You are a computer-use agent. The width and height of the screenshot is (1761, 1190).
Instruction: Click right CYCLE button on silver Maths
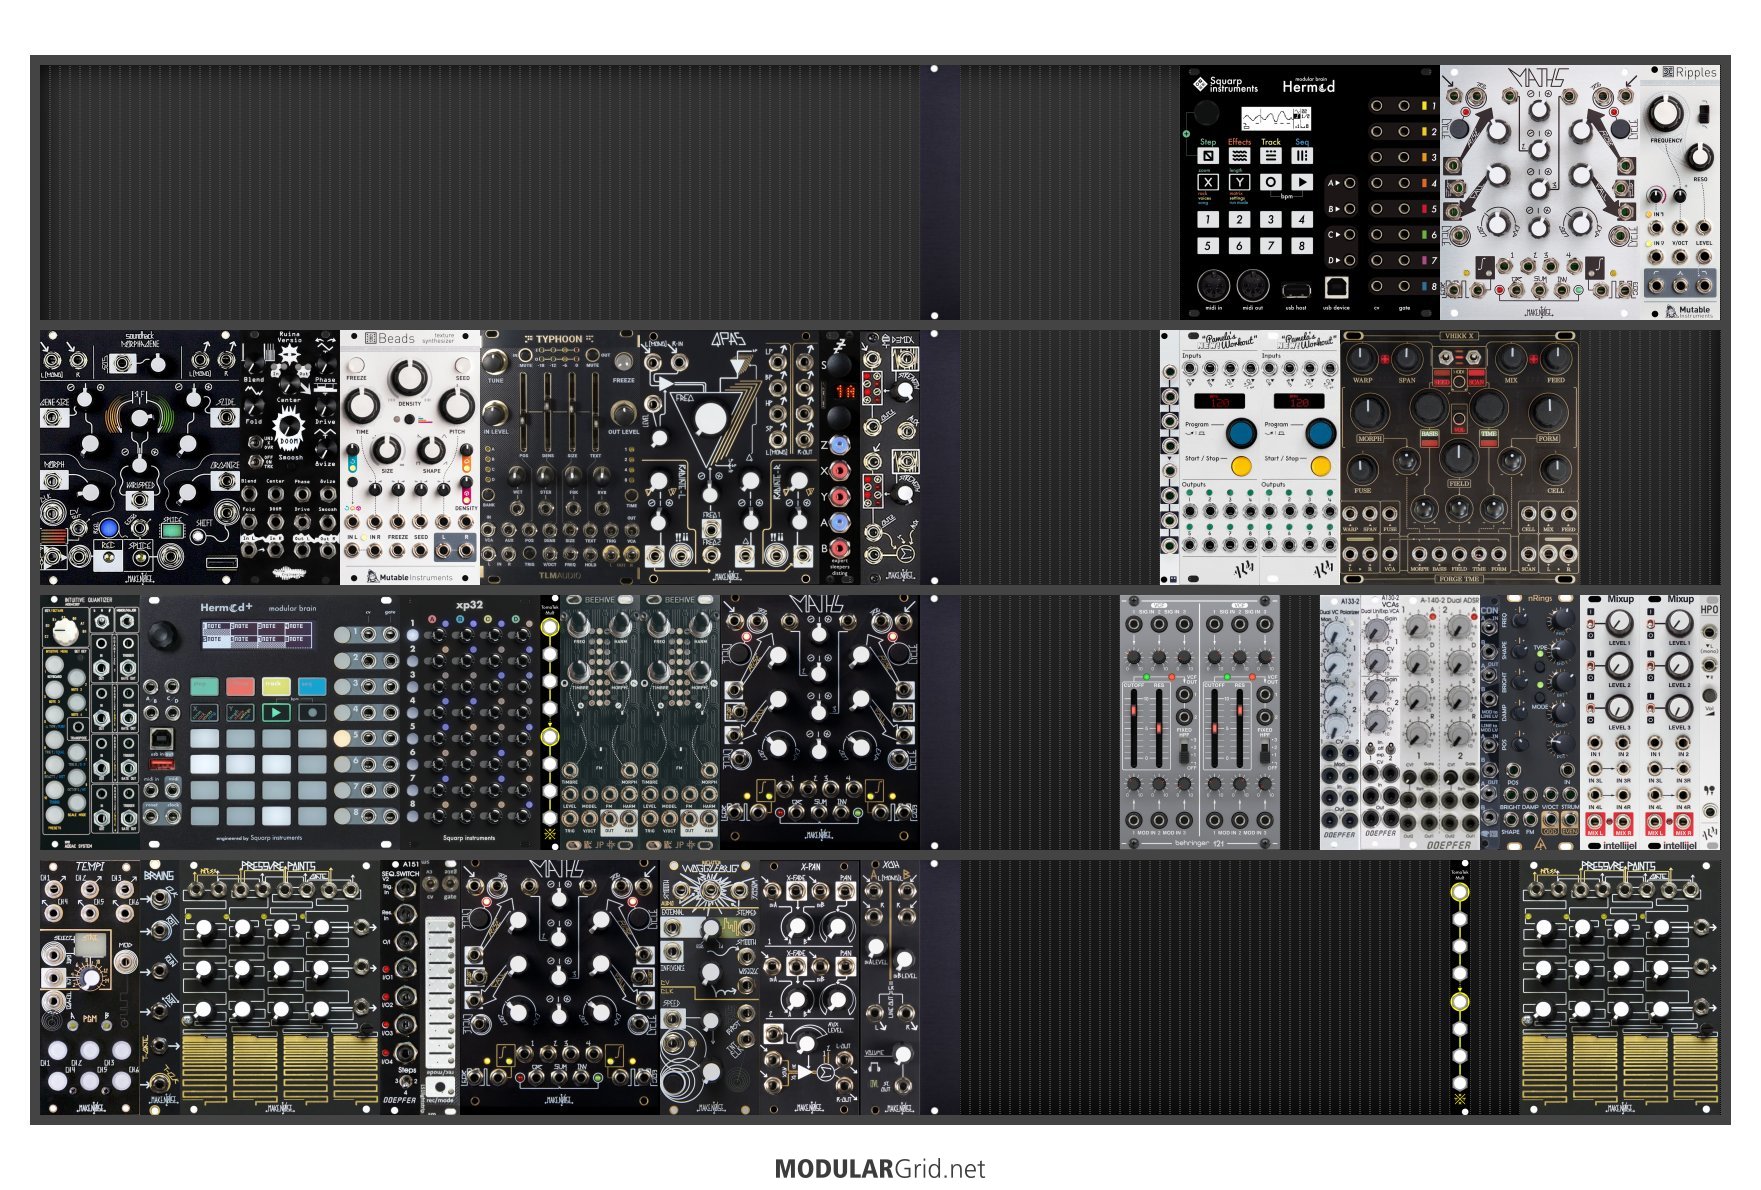click(1618, 128)
